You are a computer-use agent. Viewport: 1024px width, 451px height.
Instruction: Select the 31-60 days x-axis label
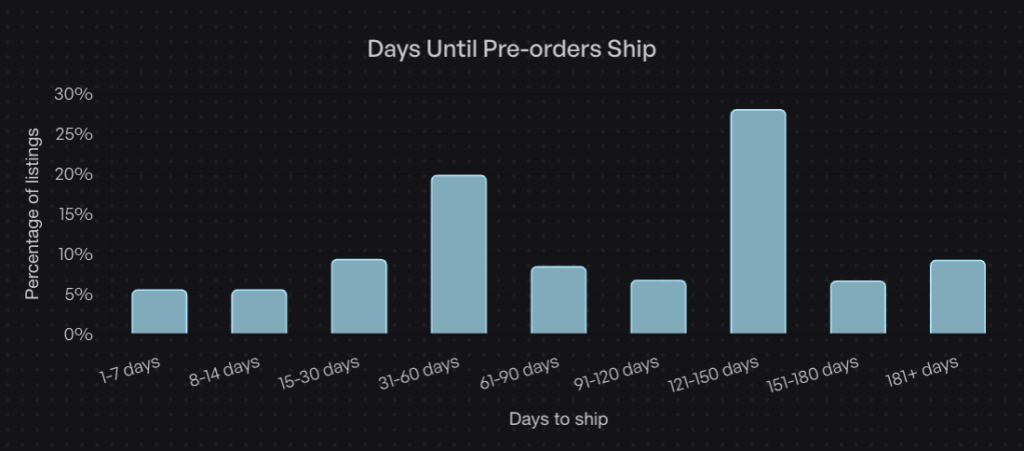tap(419, 373)
